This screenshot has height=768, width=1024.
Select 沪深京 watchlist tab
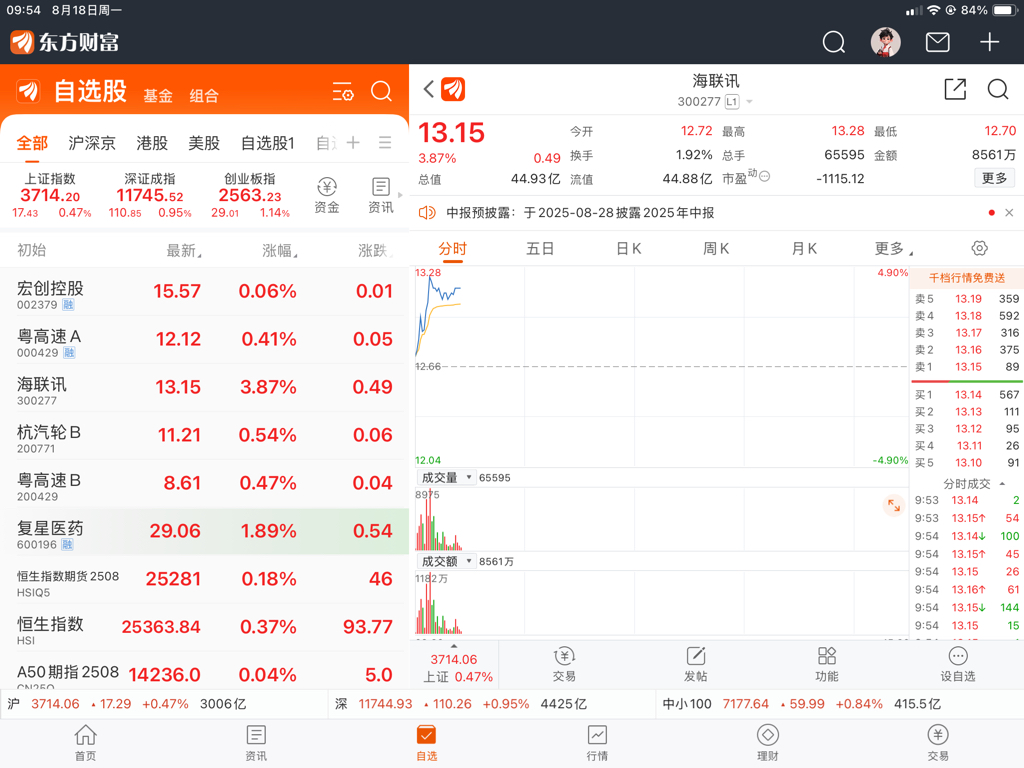92,143
